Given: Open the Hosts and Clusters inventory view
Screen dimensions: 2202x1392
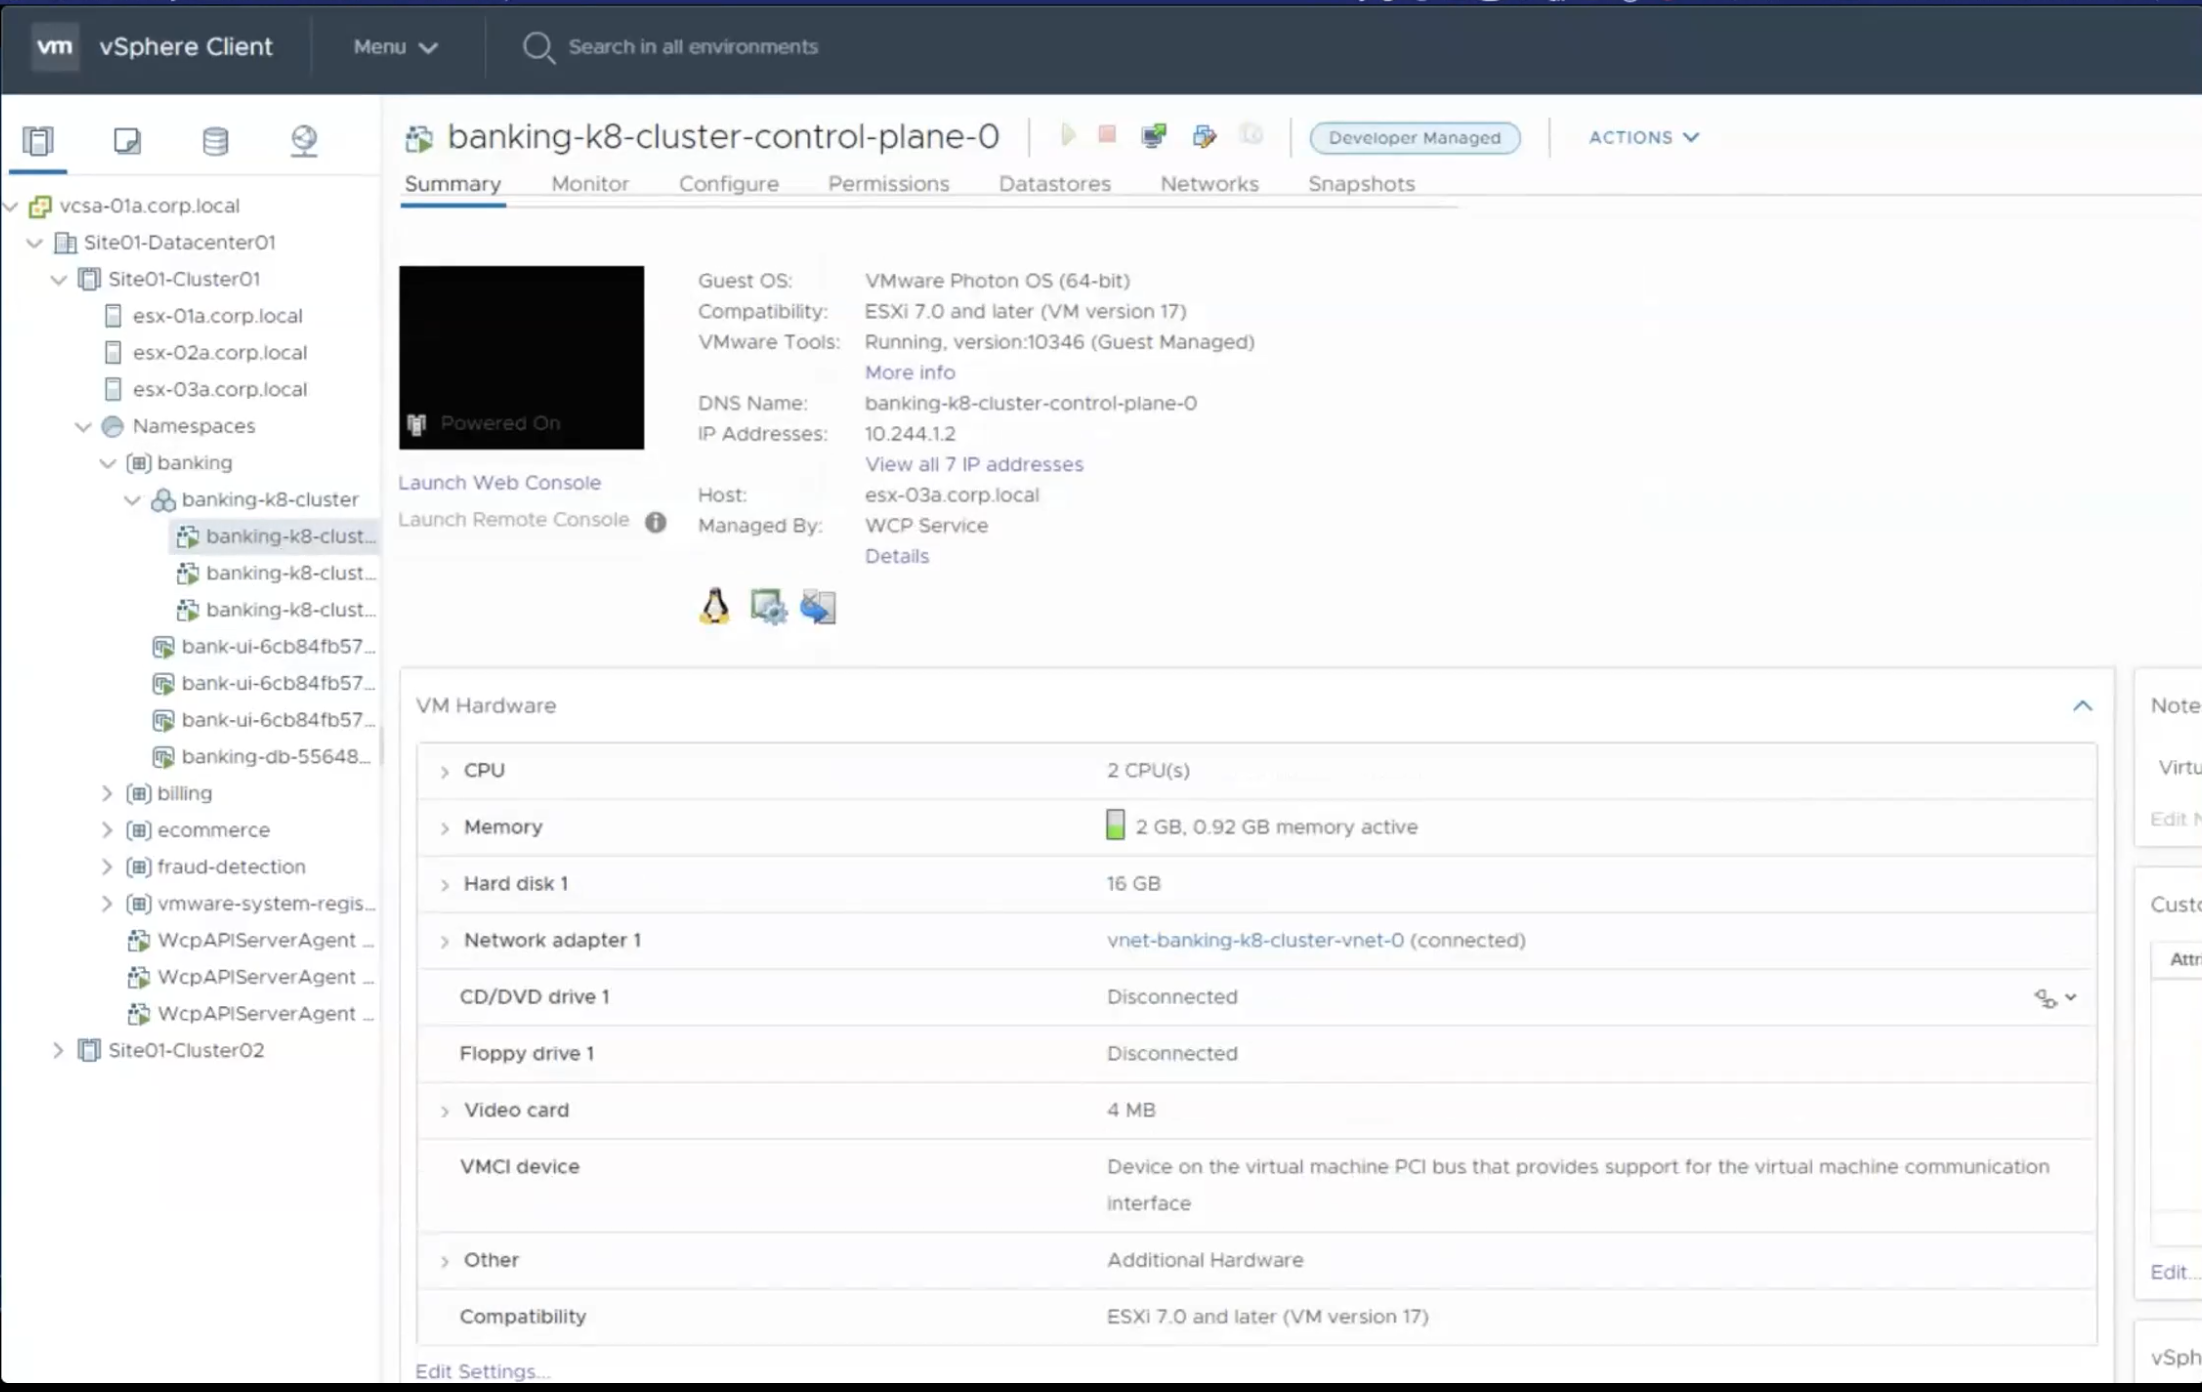Looking at the screenshot, I should click(x=38, y=141).
